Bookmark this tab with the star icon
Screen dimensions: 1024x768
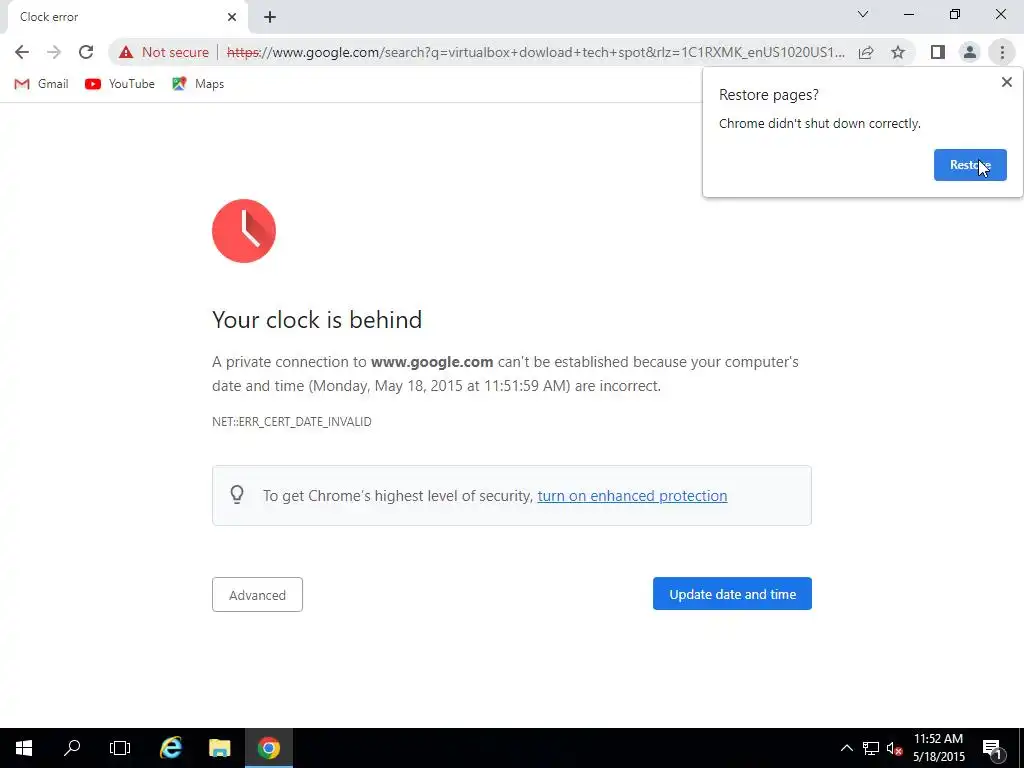coord(898,52)
